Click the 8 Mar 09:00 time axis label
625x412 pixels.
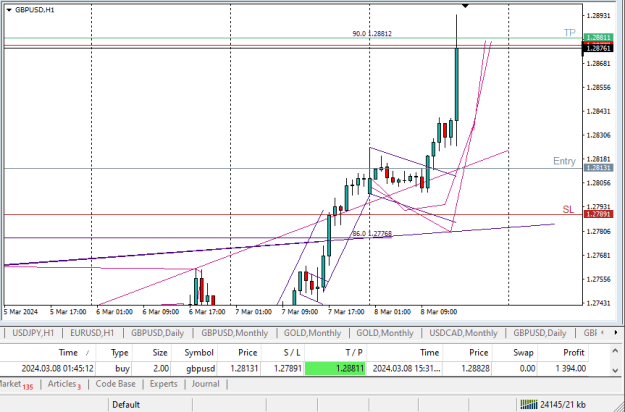click(x=438, y=312)
